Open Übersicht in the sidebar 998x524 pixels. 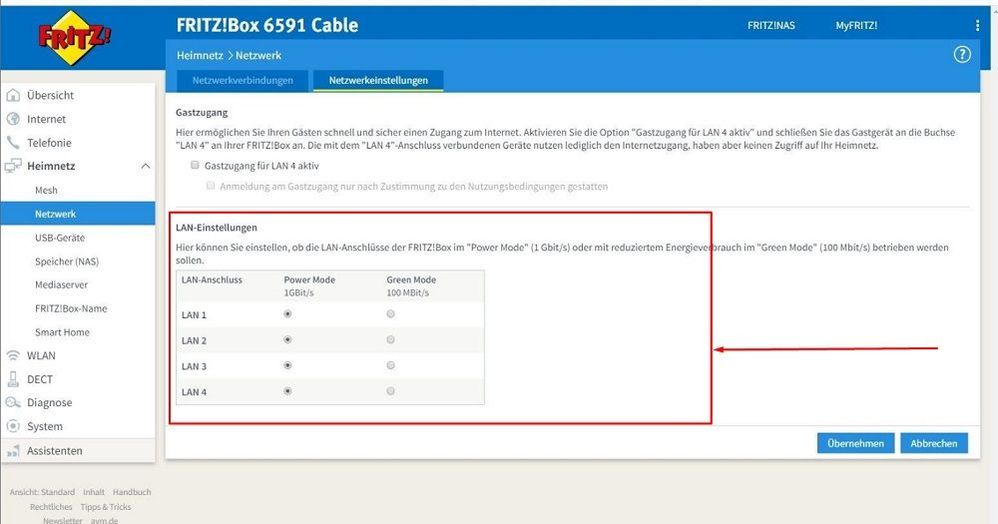pos(50,95)
